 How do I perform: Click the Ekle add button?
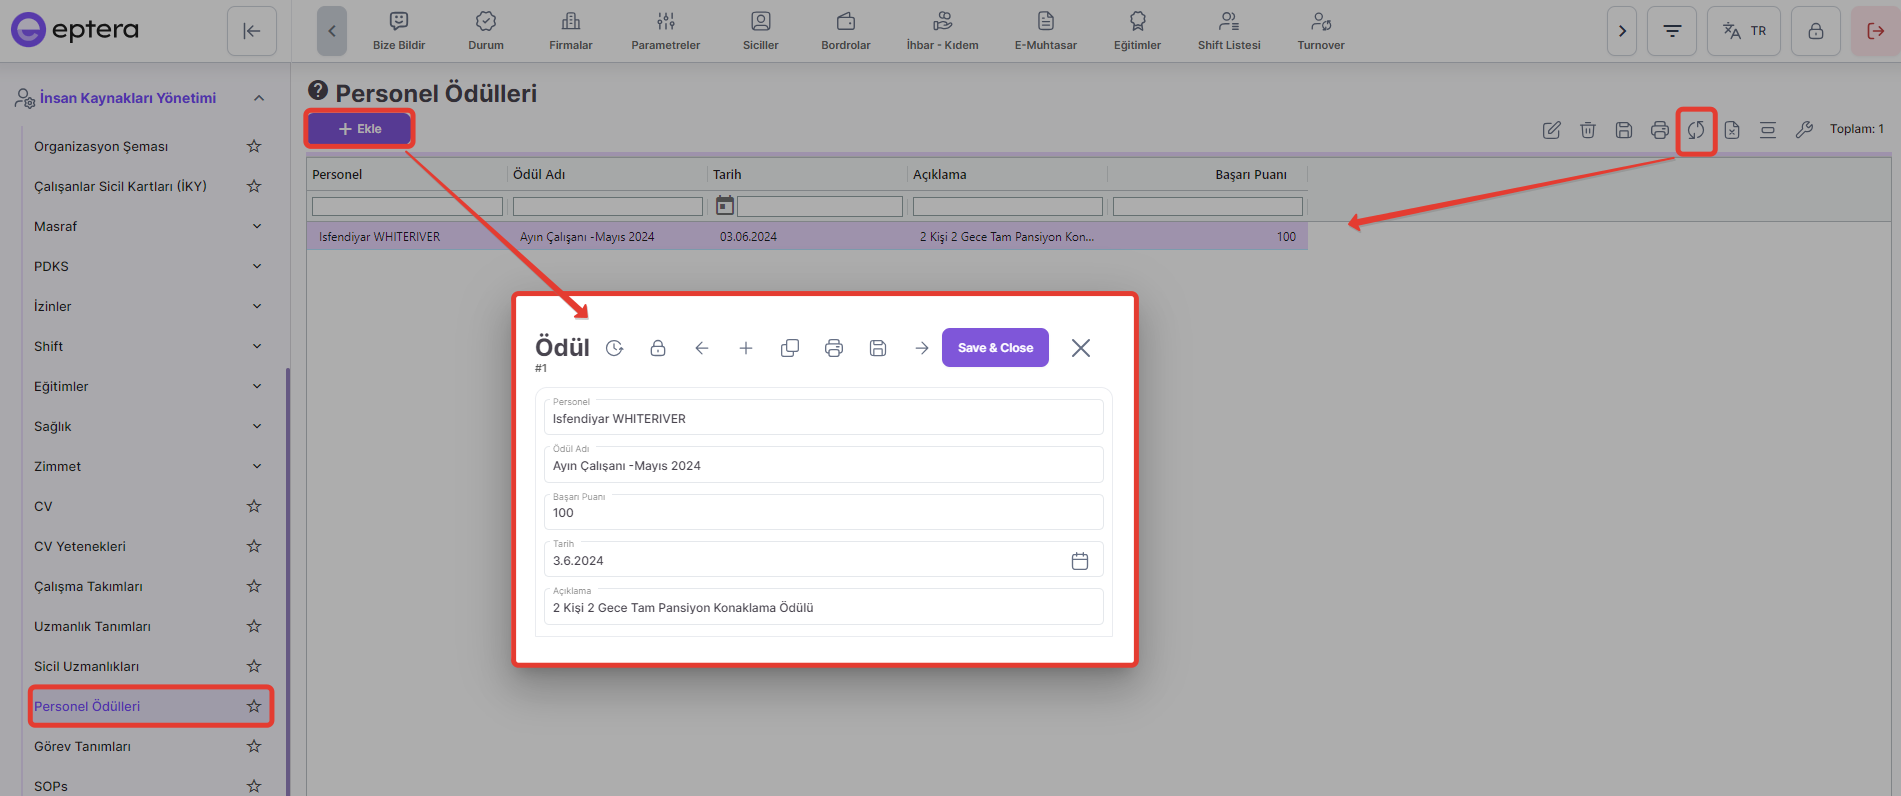coord(360,129)
